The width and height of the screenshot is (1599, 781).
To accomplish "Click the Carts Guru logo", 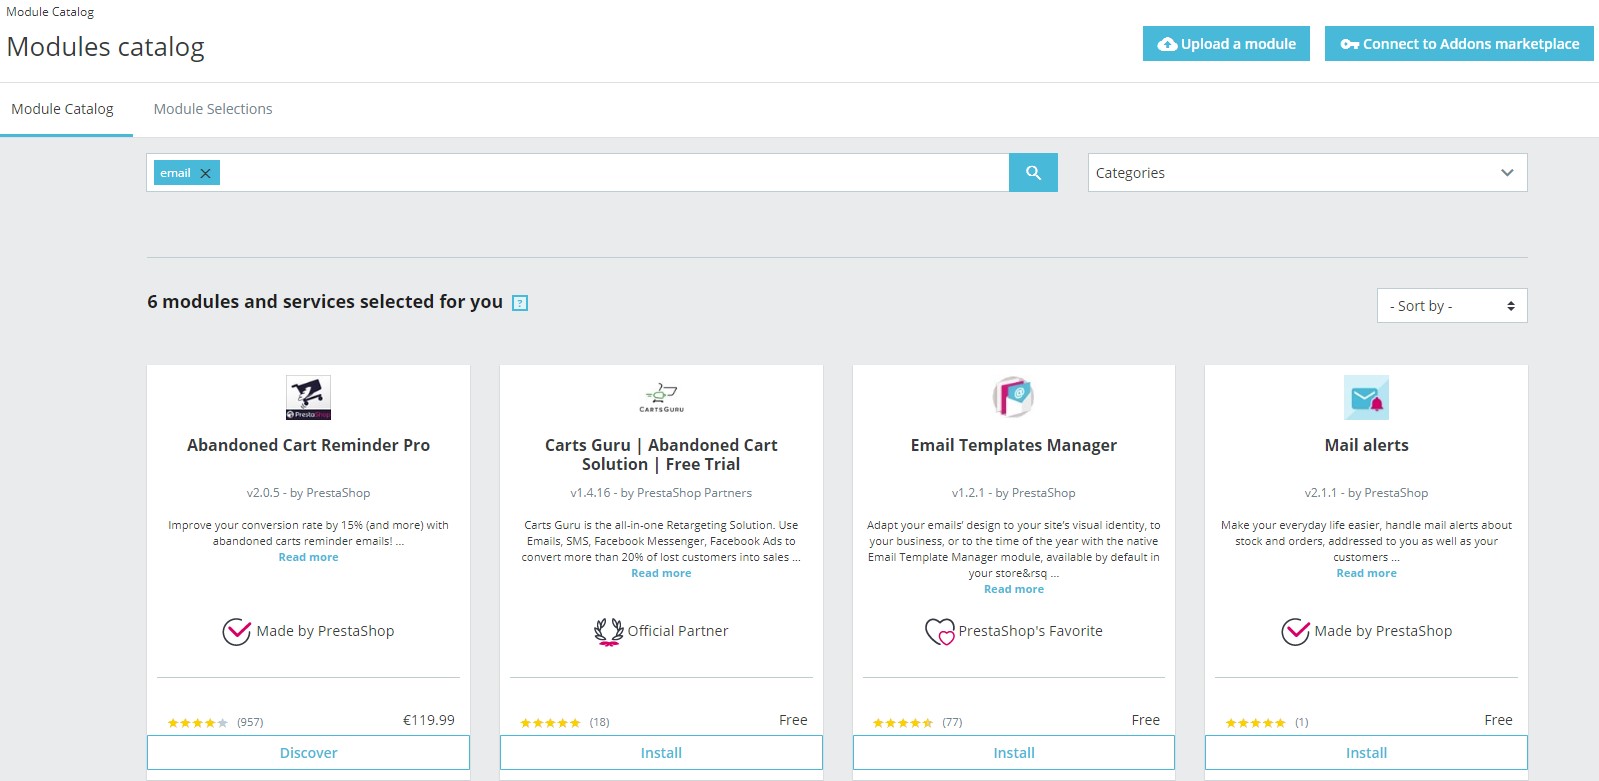I will 661,398.
